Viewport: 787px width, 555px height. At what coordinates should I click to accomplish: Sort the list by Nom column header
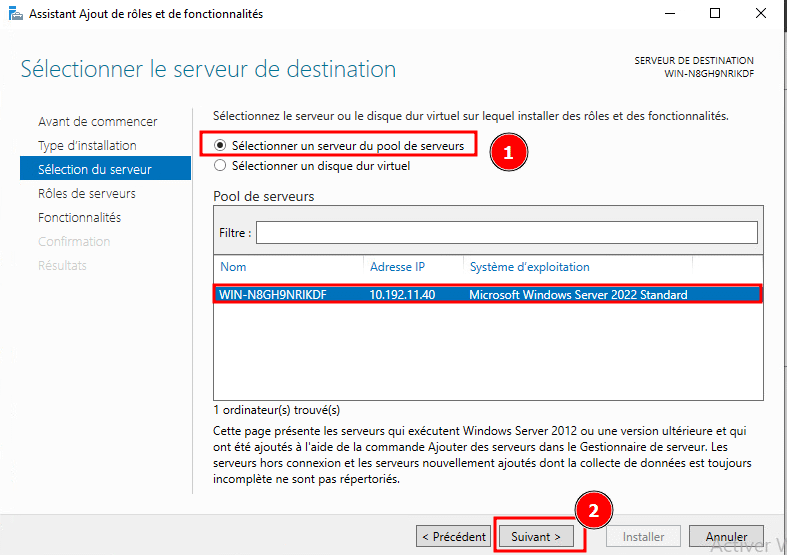(233, 267)
